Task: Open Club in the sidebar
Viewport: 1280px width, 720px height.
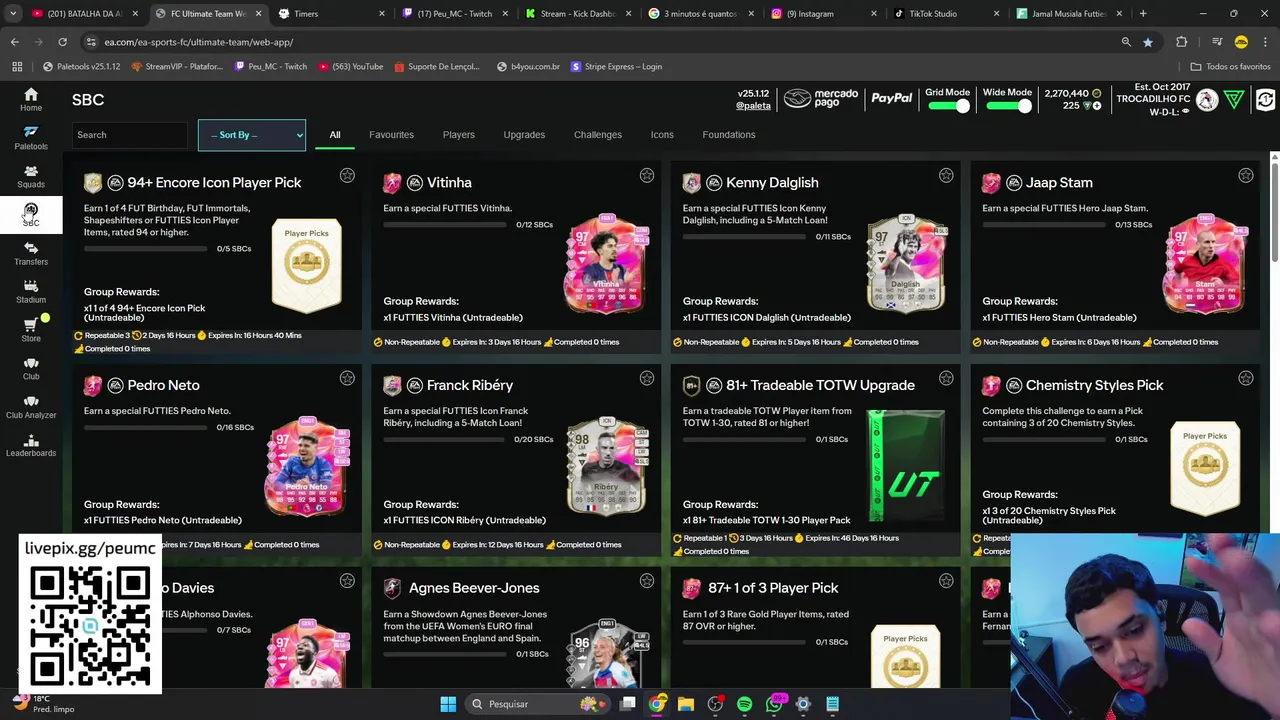Action: click(31, 369)
